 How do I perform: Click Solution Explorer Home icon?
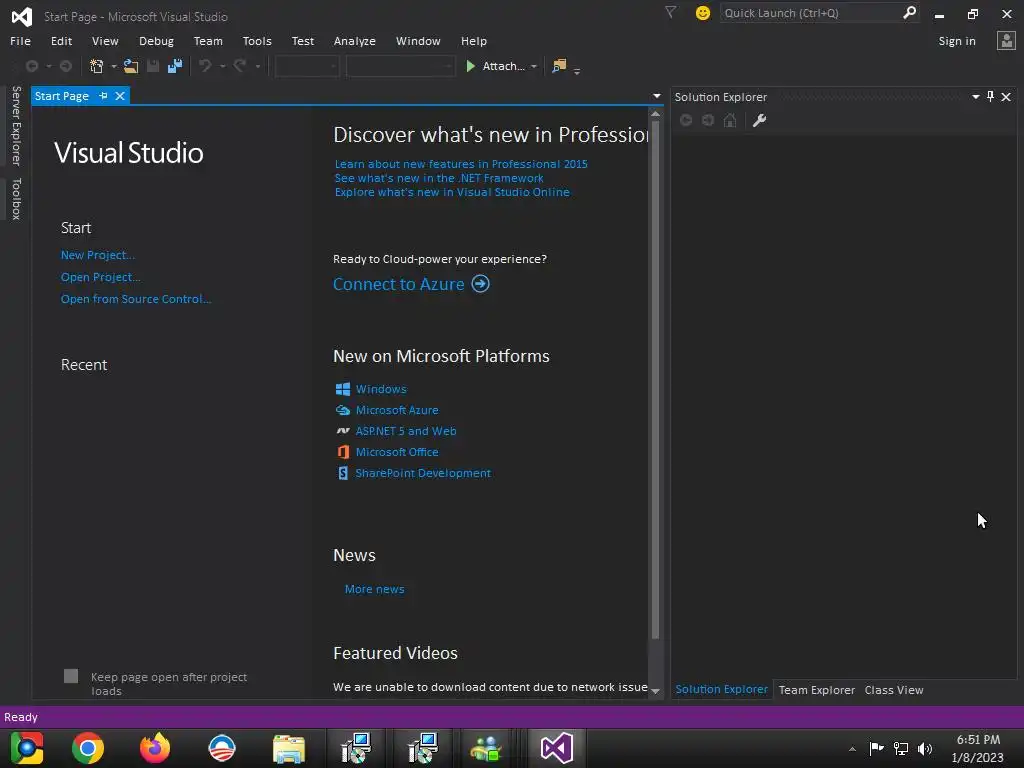730,120
